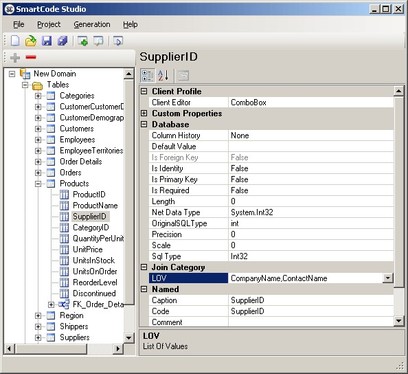This screenshot has width=408, height=374.
Task: Click the Column History None value
Action: 311,135
